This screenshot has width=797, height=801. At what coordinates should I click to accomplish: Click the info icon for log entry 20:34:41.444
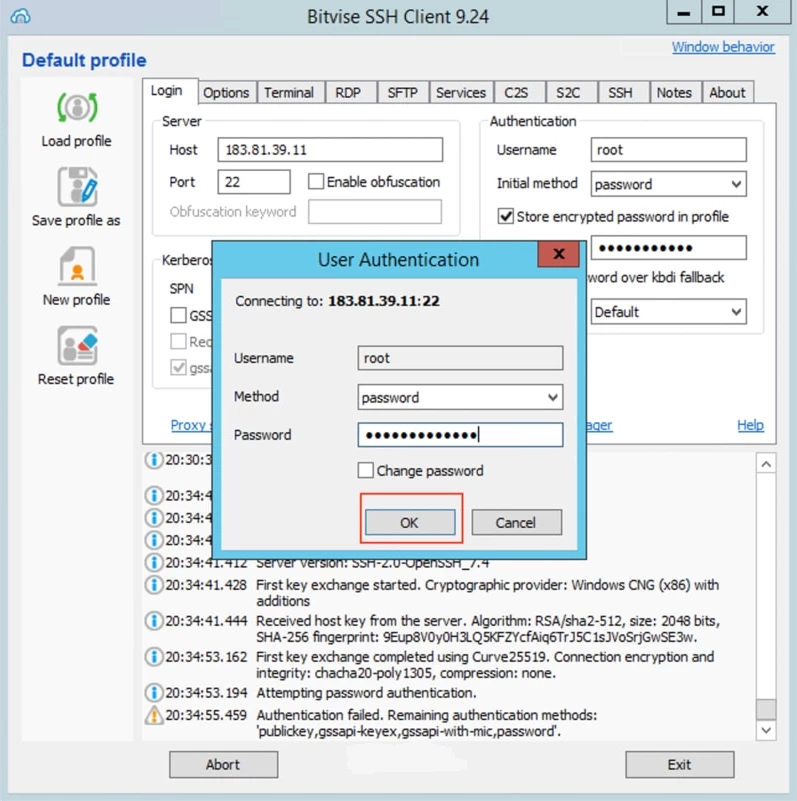coord(153,621)
